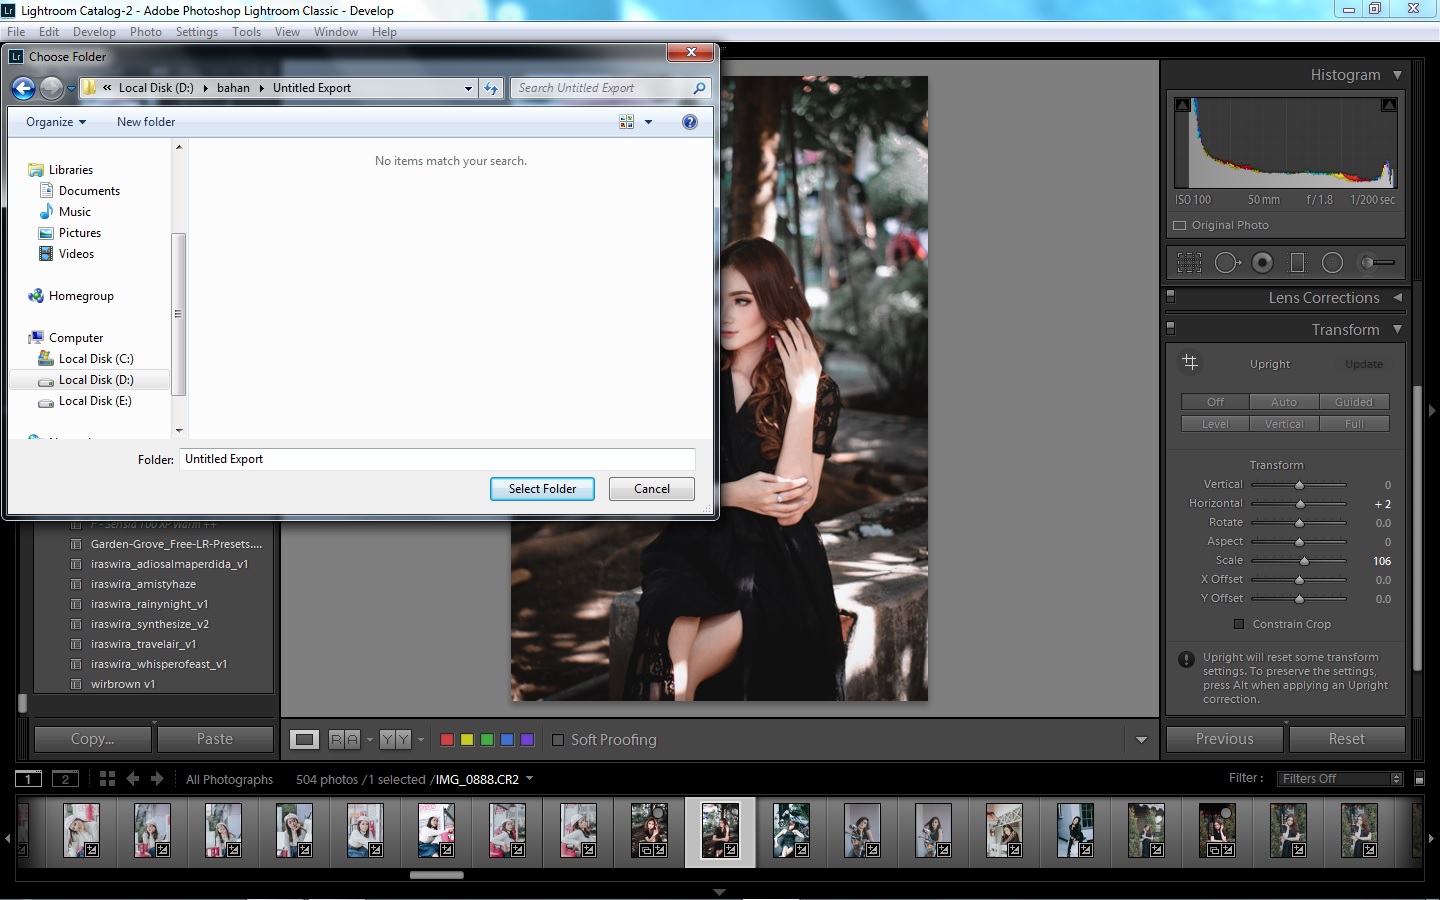Open the Tools menu
Viewport: 1440px width, 900px height.
tap(246, 32)
